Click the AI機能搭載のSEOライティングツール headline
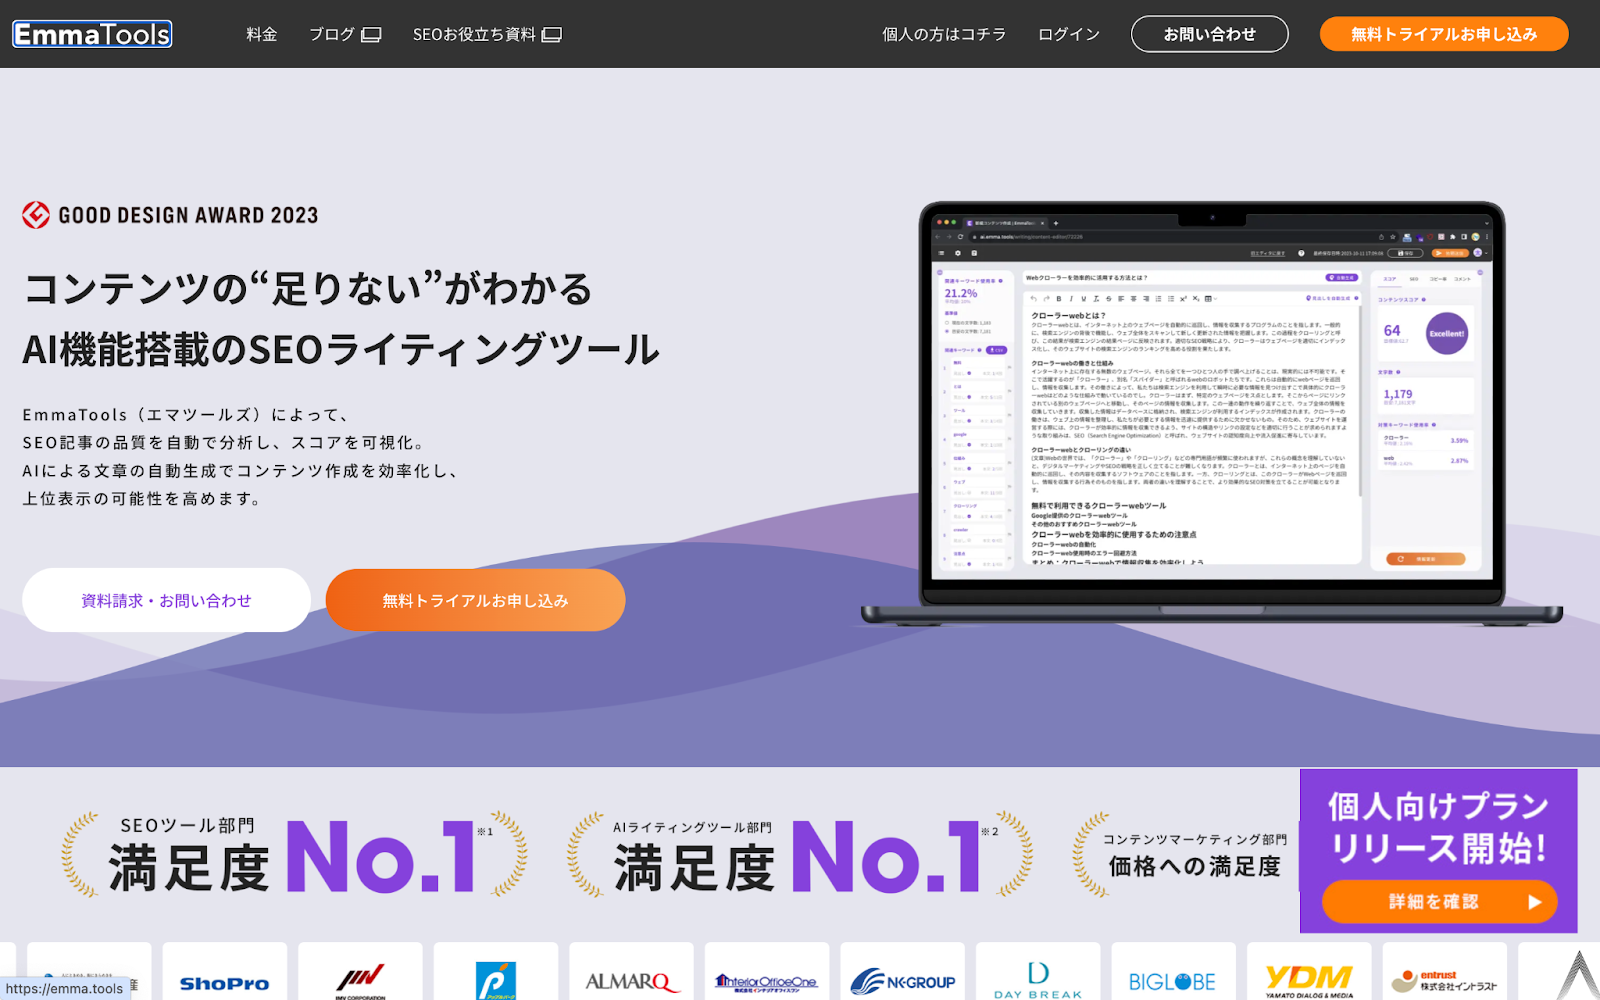This screenshot has height=1000, width=1600. [341, 349]
